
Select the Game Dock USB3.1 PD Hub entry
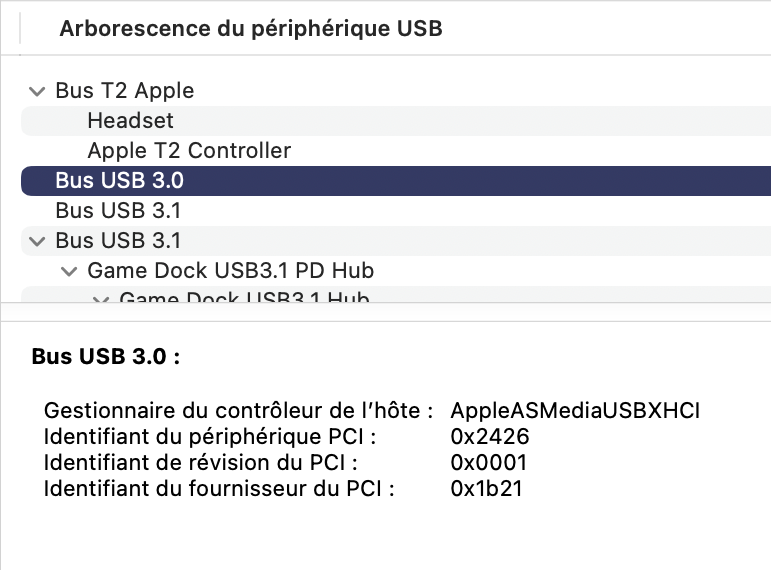231,270
